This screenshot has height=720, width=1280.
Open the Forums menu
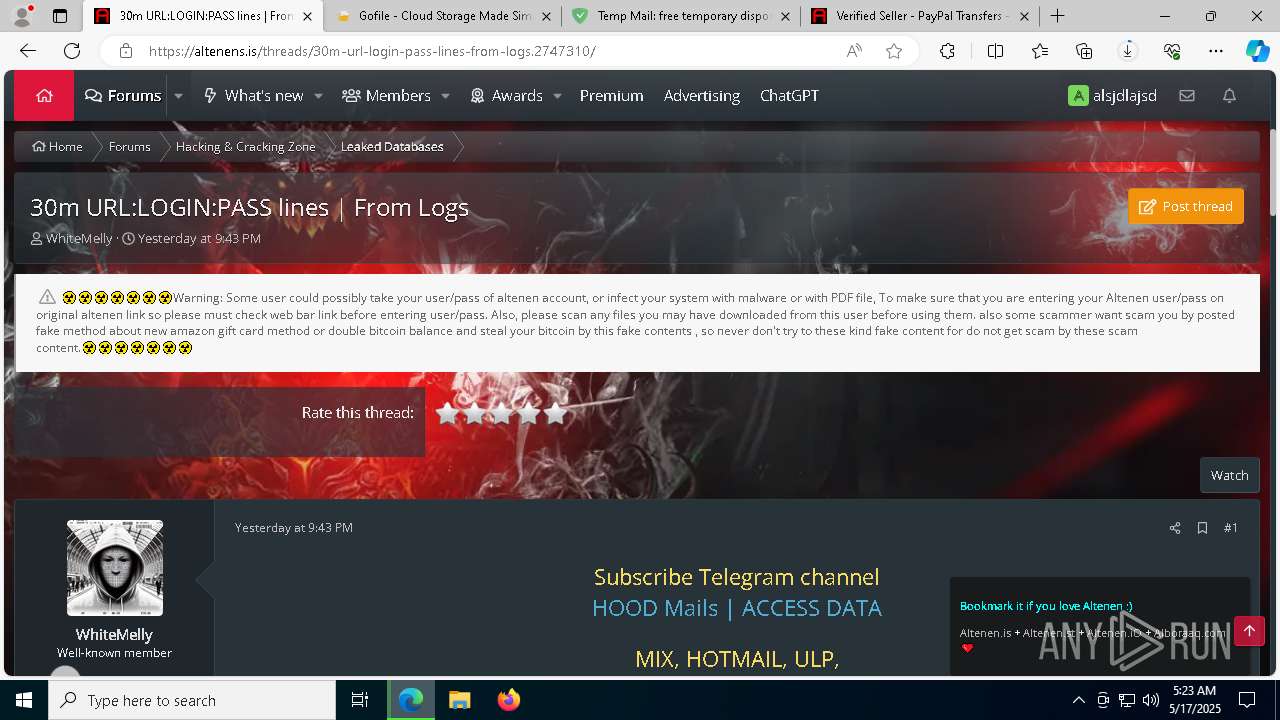(123, 96)
